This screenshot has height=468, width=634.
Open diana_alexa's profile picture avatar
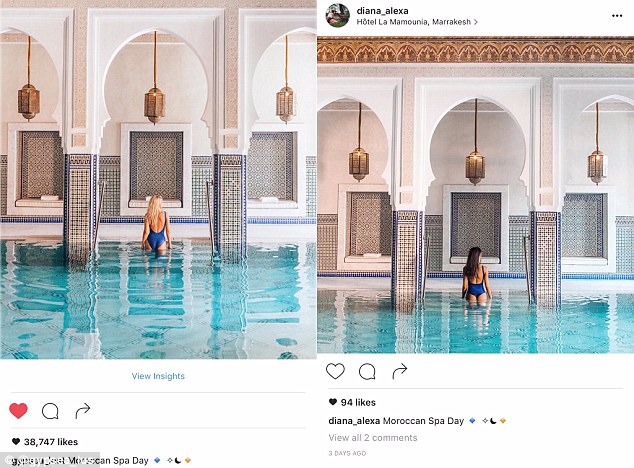tap(338, 15)
